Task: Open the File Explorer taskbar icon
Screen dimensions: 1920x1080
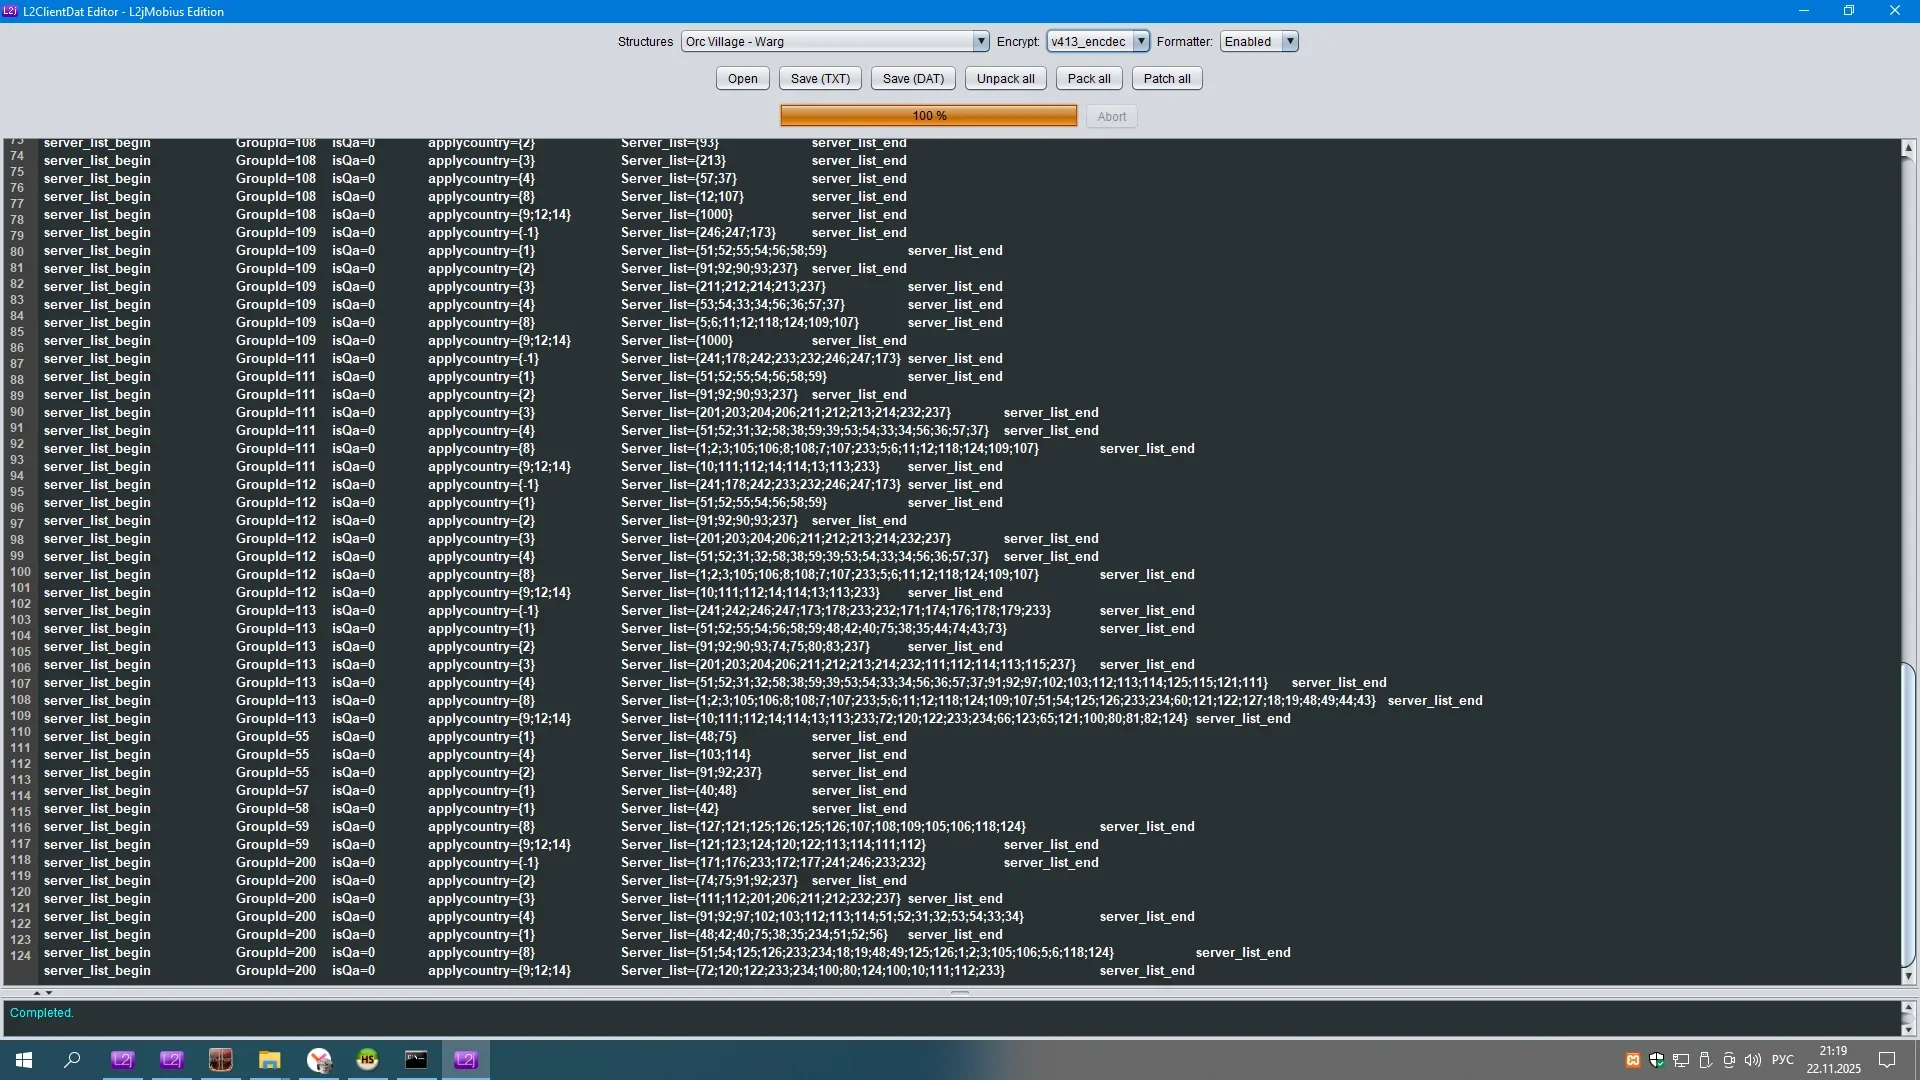Action: coord(269,1060)
